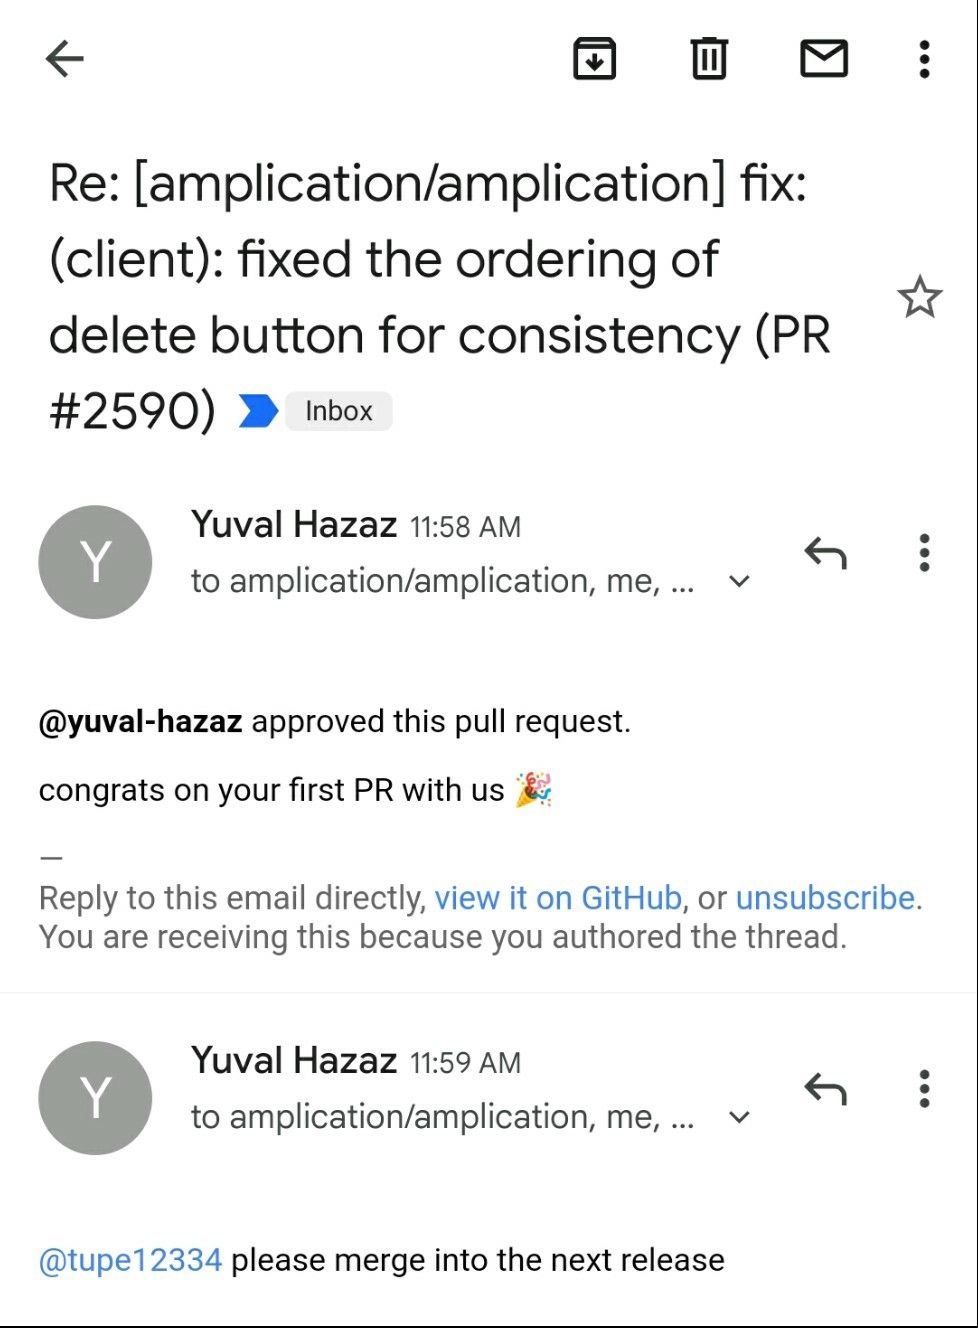Reply to the 11:59 AM message
Viewport: 978px width, 1328px height.
(x=826, y=1089)
